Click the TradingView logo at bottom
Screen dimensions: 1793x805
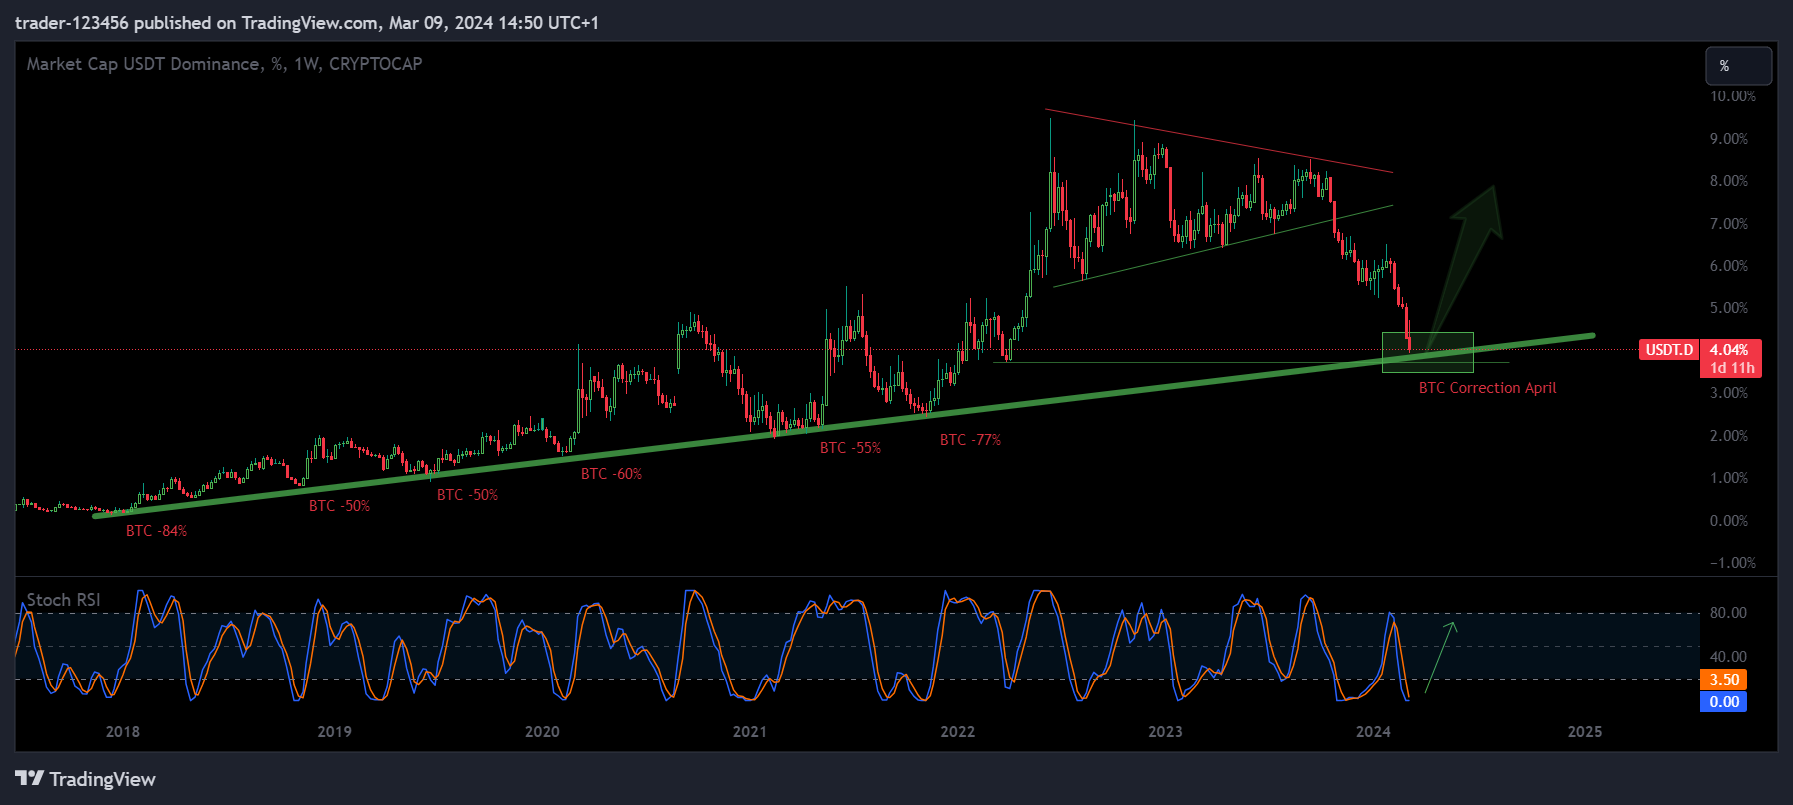pyautogui.click(x=85, y=779)
